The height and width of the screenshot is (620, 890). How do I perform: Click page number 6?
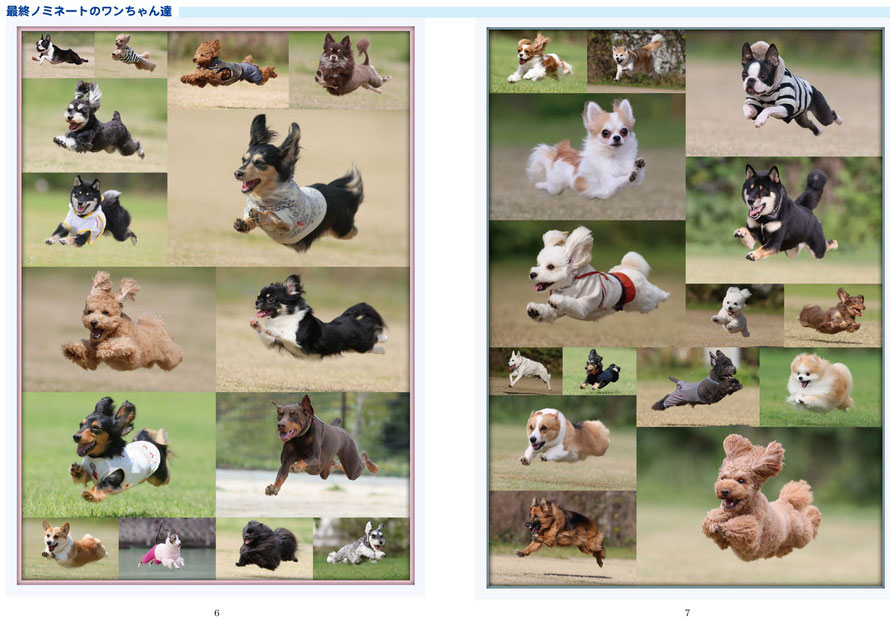(216, 612)
